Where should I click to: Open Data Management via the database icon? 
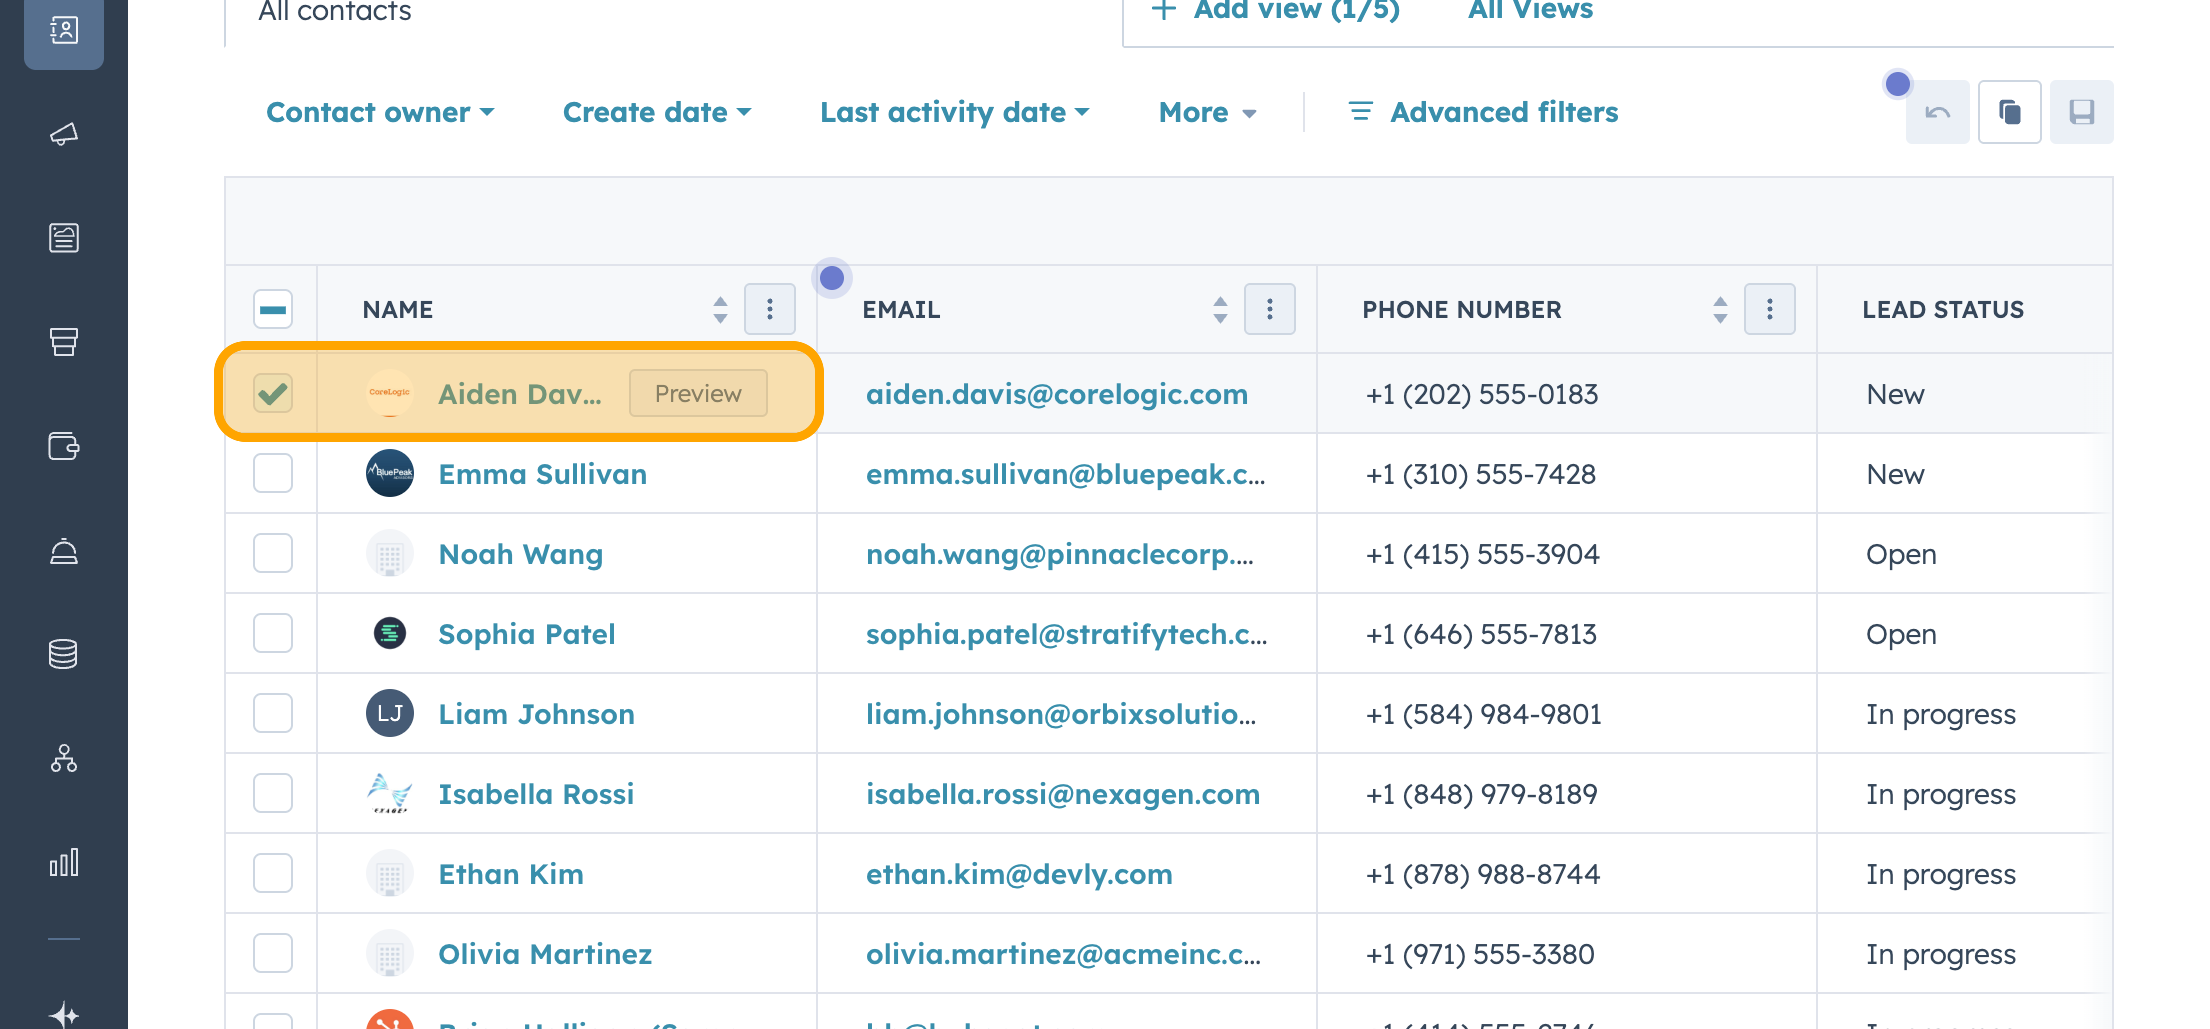pos(64,653)
